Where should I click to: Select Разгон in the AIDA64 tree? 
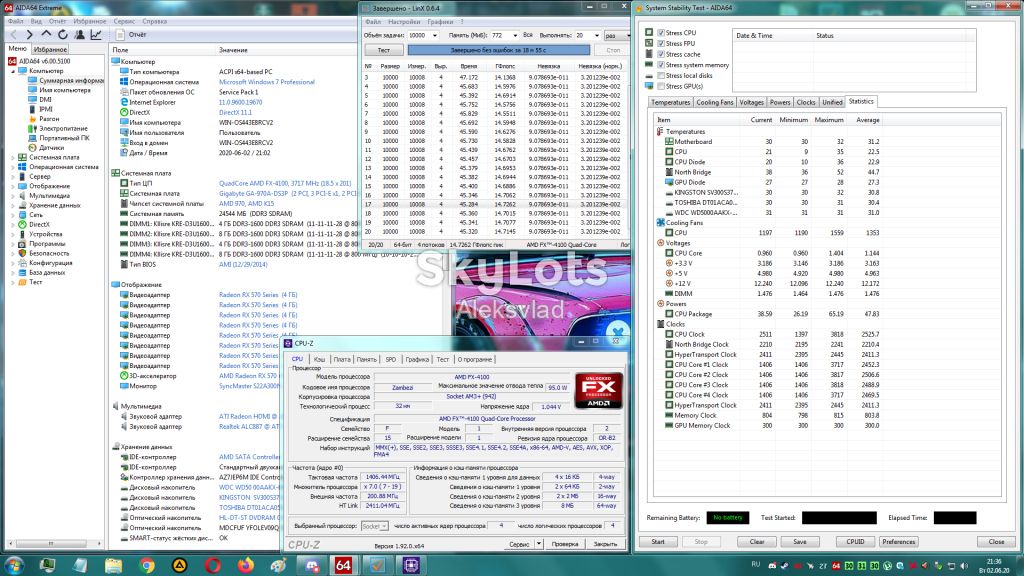point(48,119)
